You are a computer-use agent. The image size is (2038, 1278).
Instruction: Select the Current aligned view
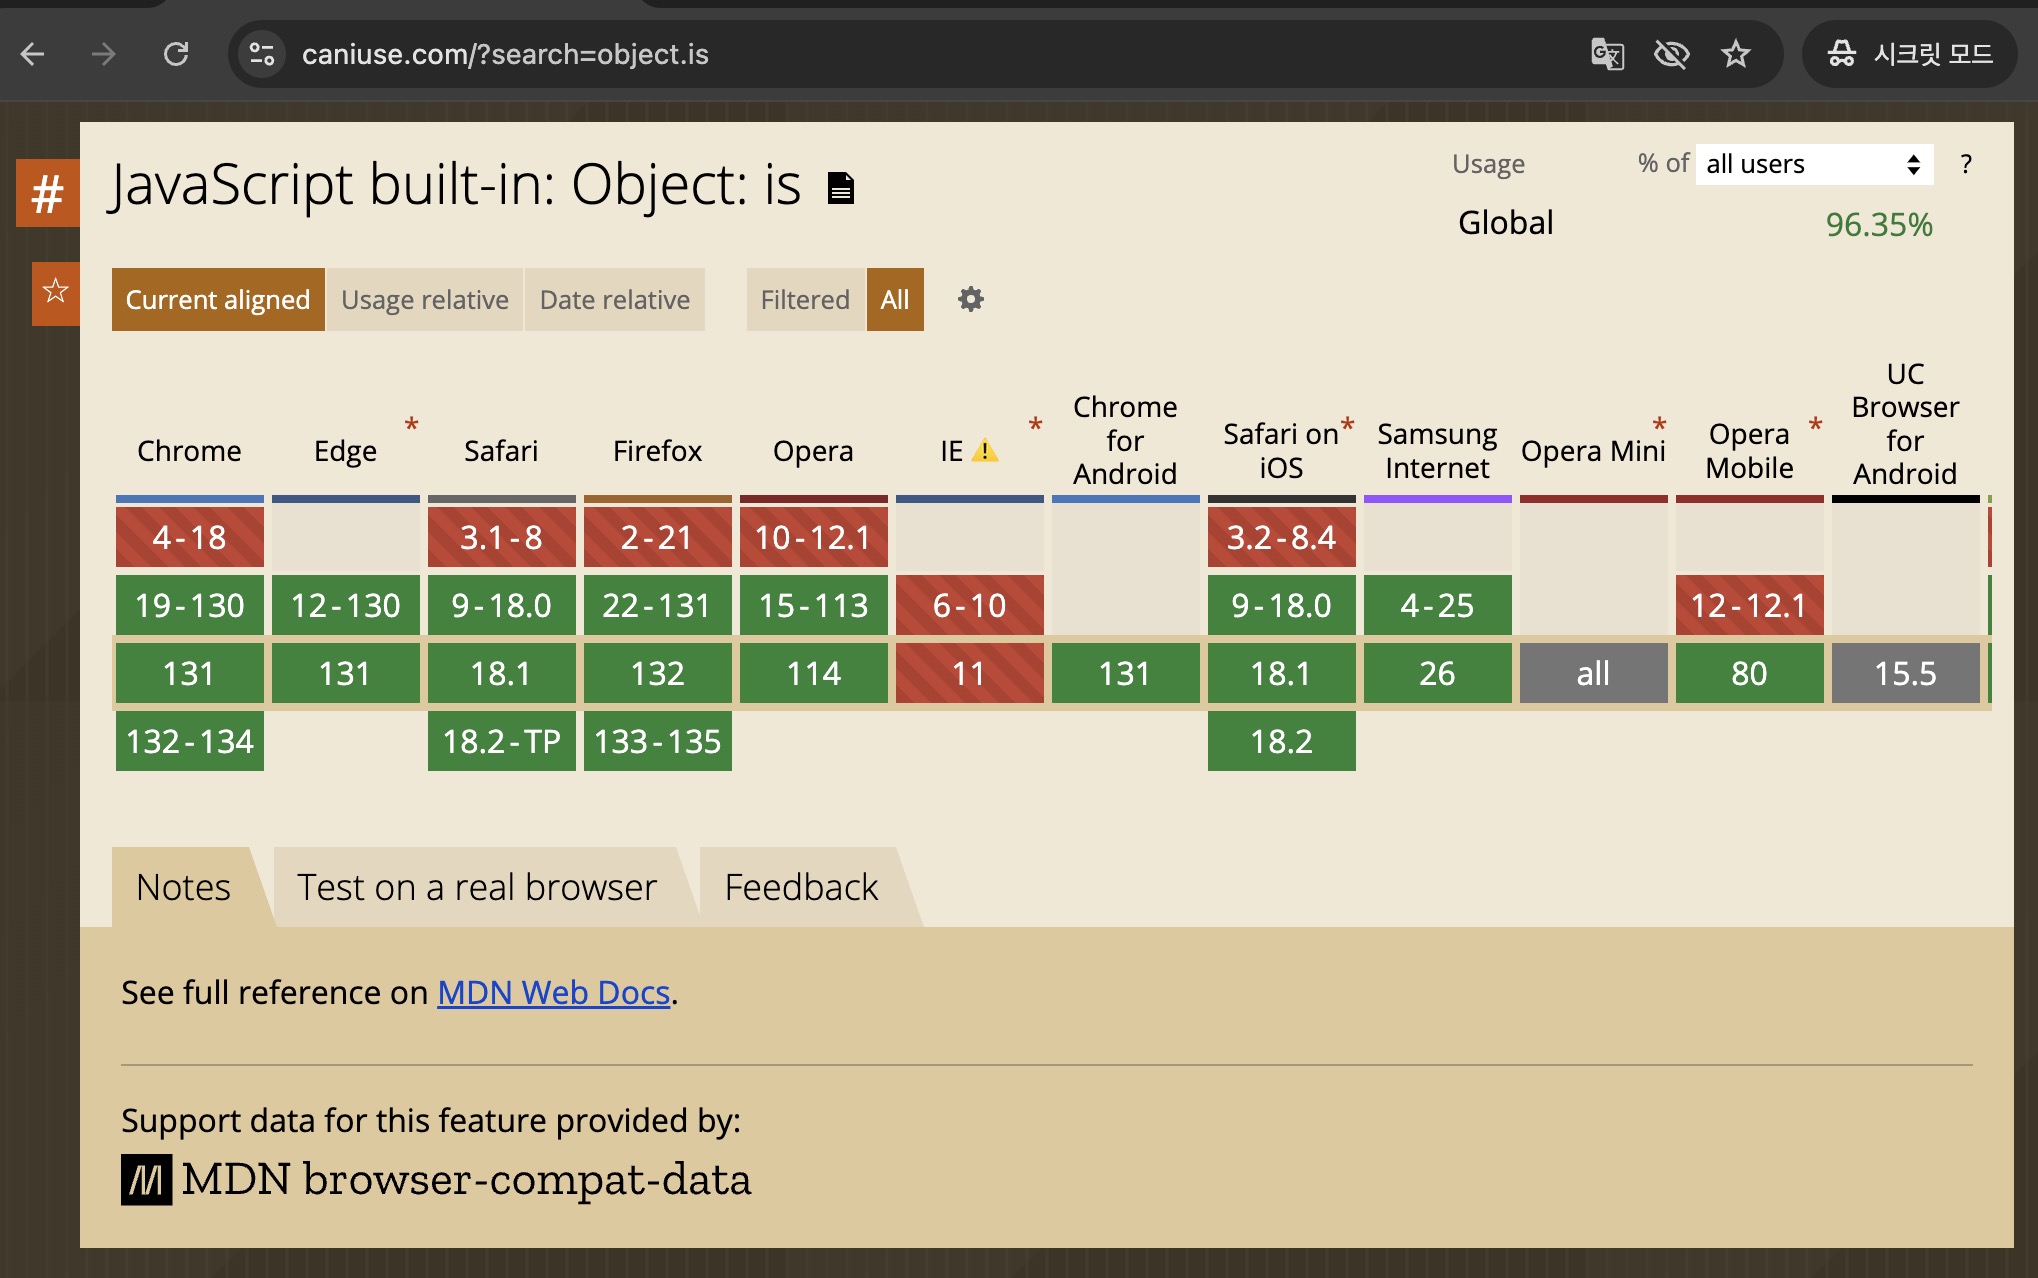click(218, 299)
